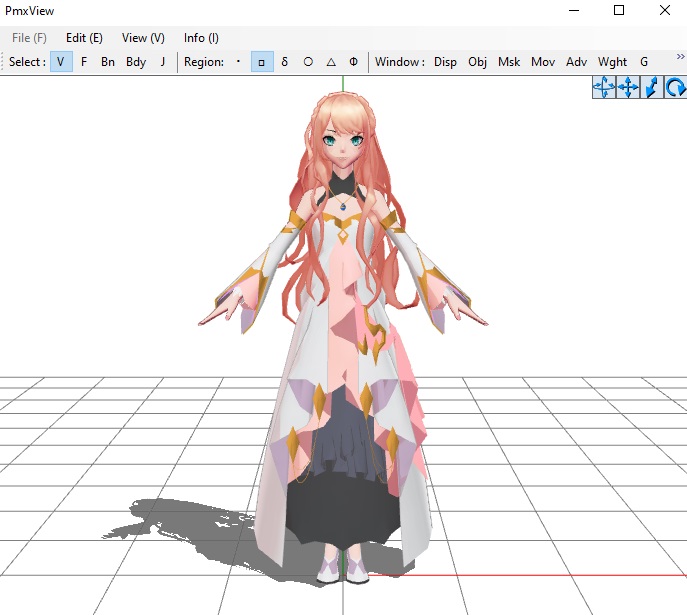Click the zoom view arrow icon
Image resolution: width=687 pixels, height=615 pixels.
pos(652,87)
